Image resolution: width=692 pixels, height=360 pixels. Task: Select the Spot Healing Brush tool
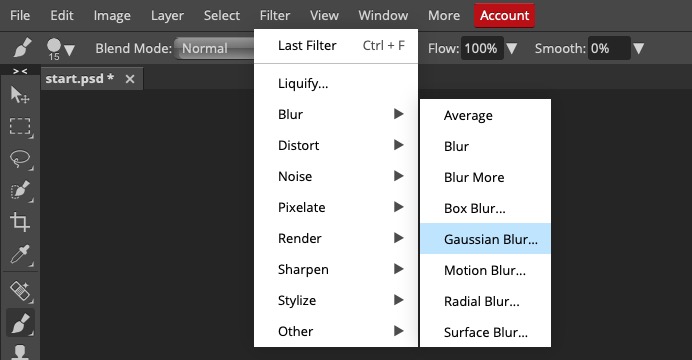20,291
